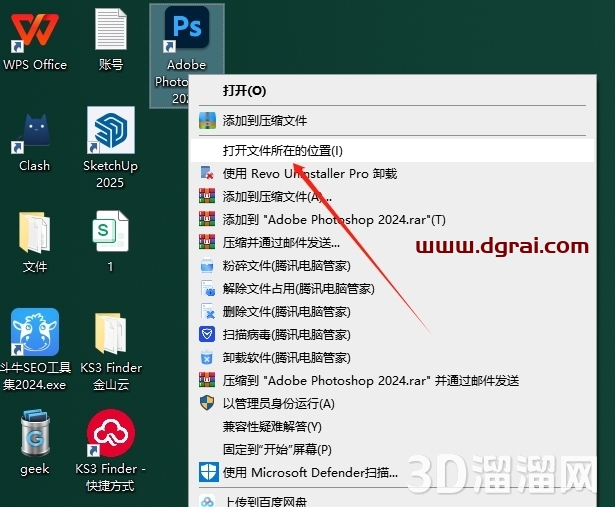Click the archive icon beside 添加到压缩文件

tap(207, 121)
